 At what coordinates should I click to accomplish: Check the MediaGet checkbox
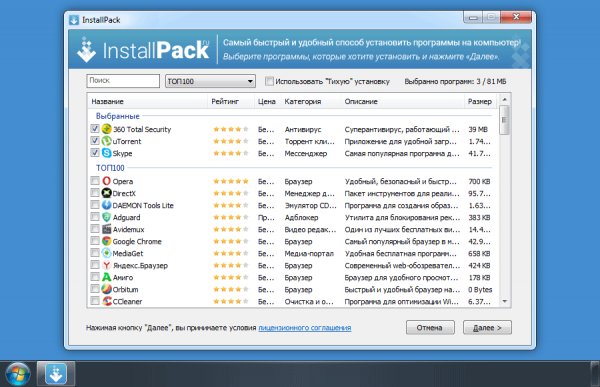95,253
